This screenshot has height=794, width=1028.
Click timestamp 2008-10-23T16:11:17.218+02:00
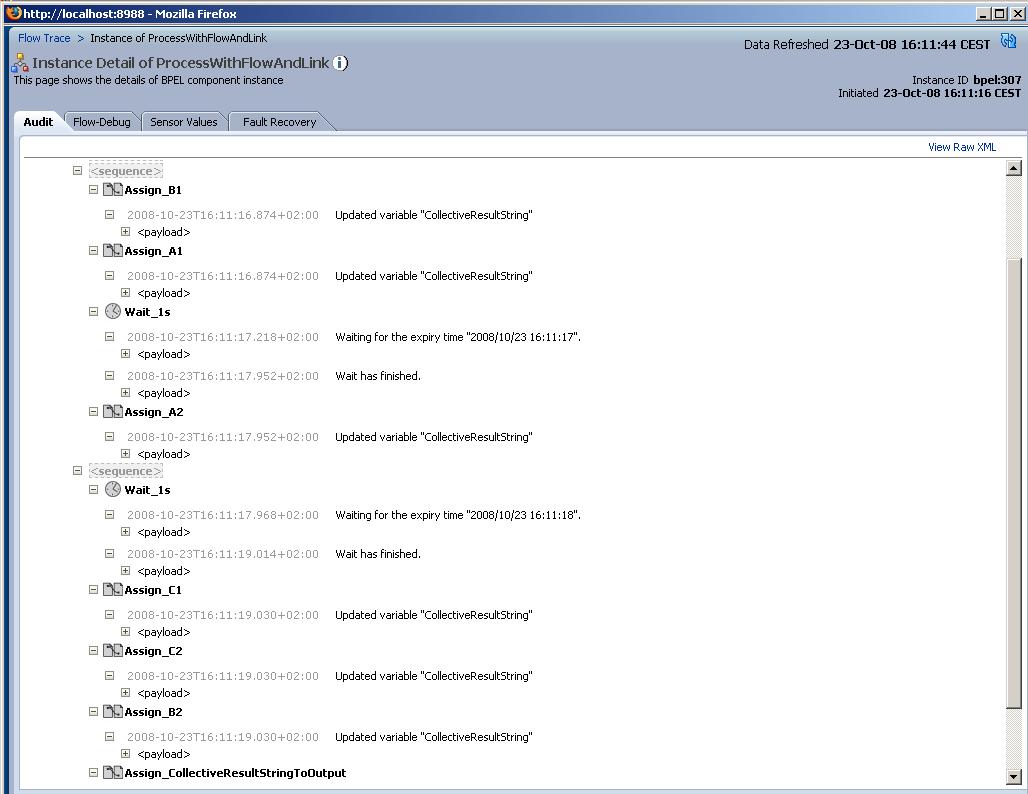pyautogui.click(x=223, y=337)
